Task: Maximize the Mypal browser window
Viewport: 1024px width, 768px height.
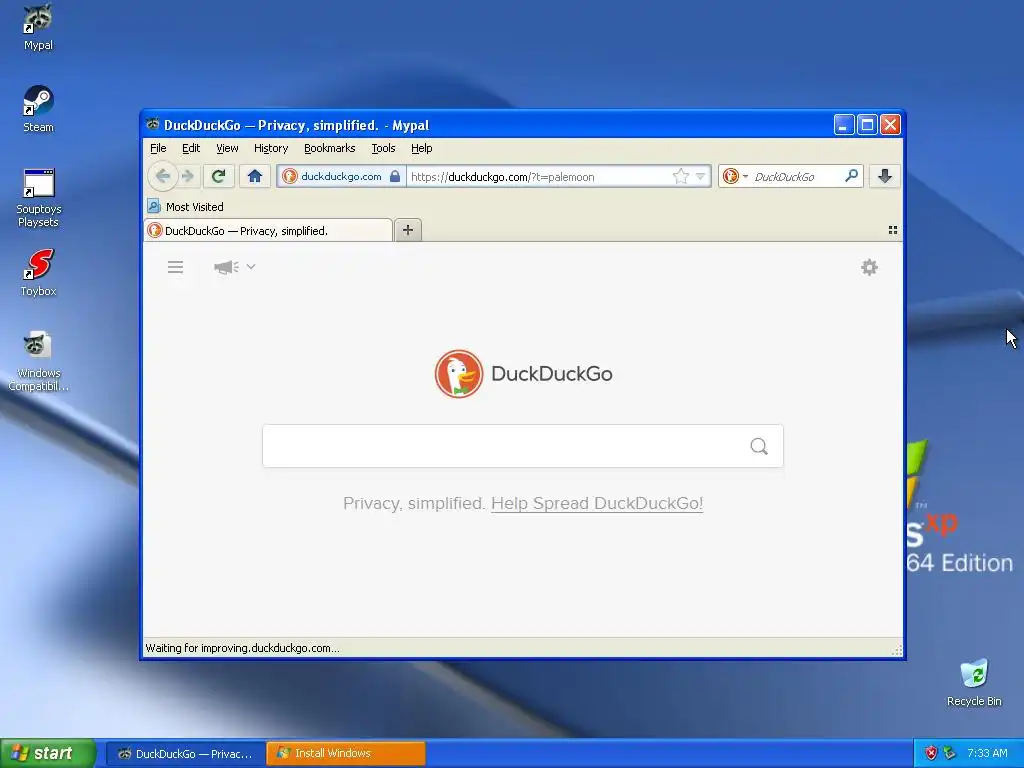Action: [x=867, y=125]
